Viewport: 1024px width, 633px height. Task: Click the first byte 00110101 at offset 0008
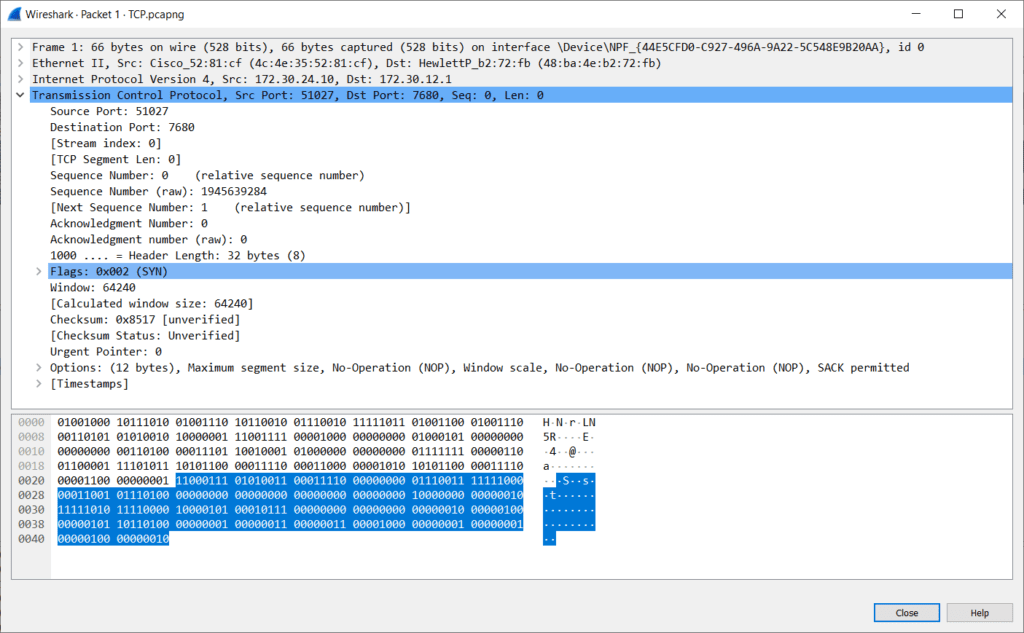84,437
